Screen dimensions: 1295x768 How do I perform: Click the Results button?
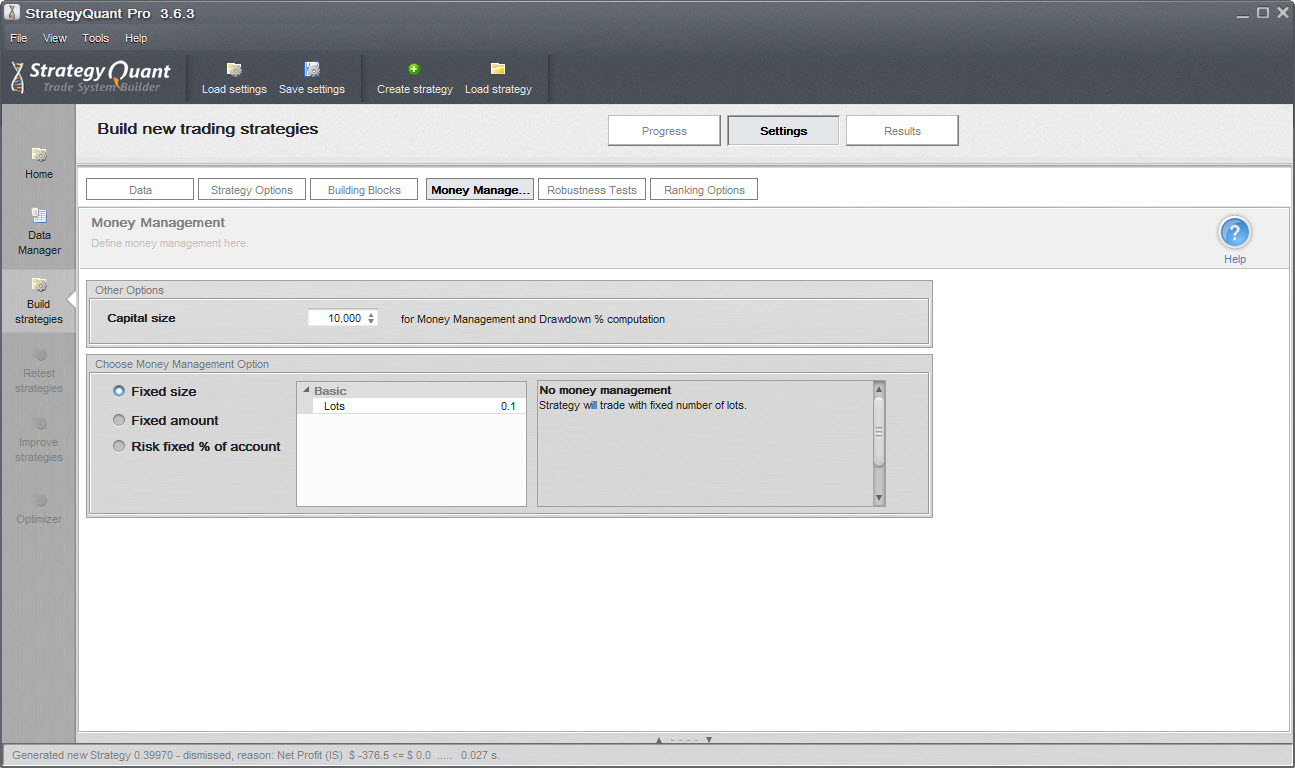(x=902, y=131)
